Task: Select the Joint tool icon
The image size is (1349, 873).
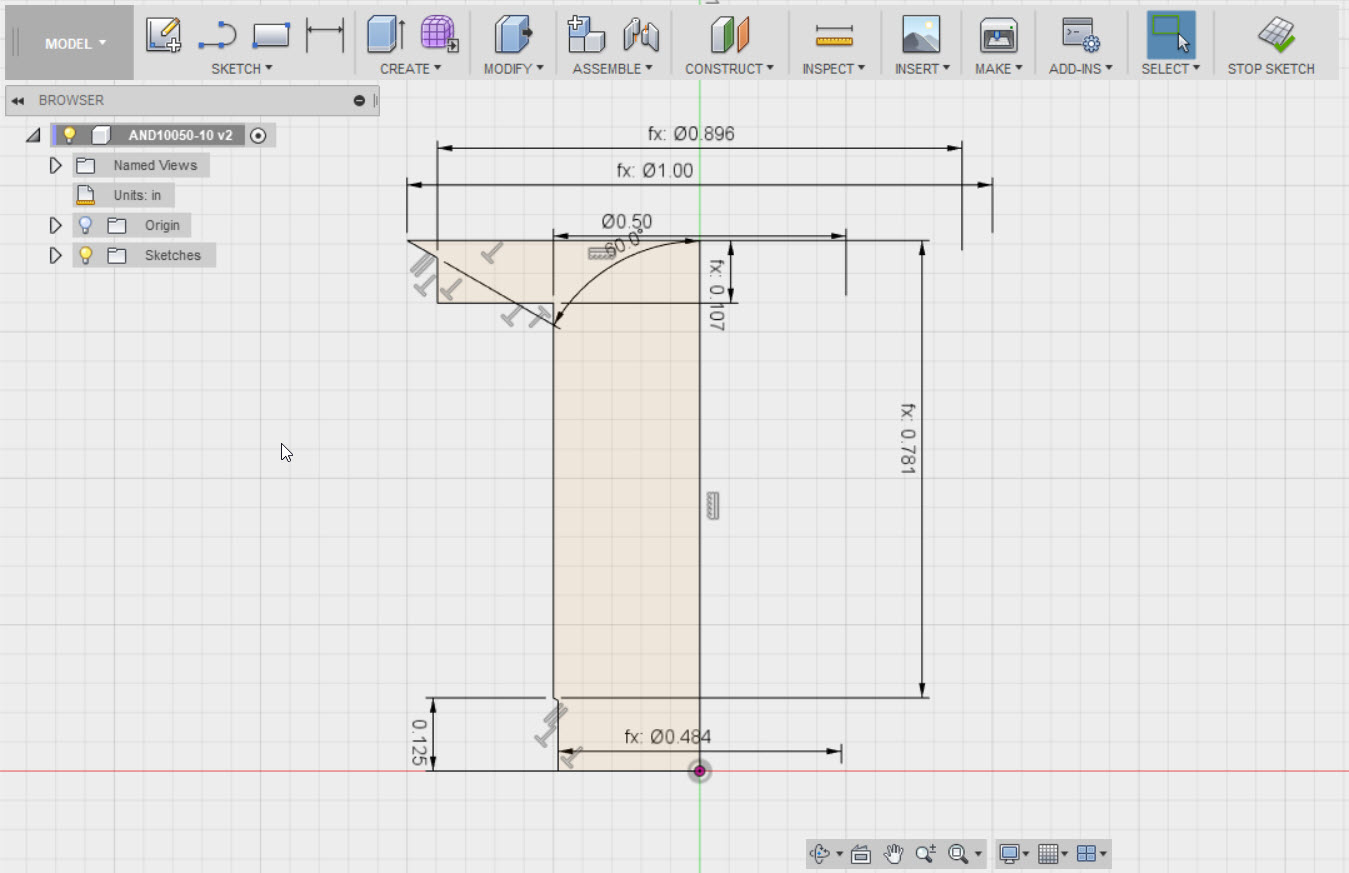Action: [x=641, y=33]
